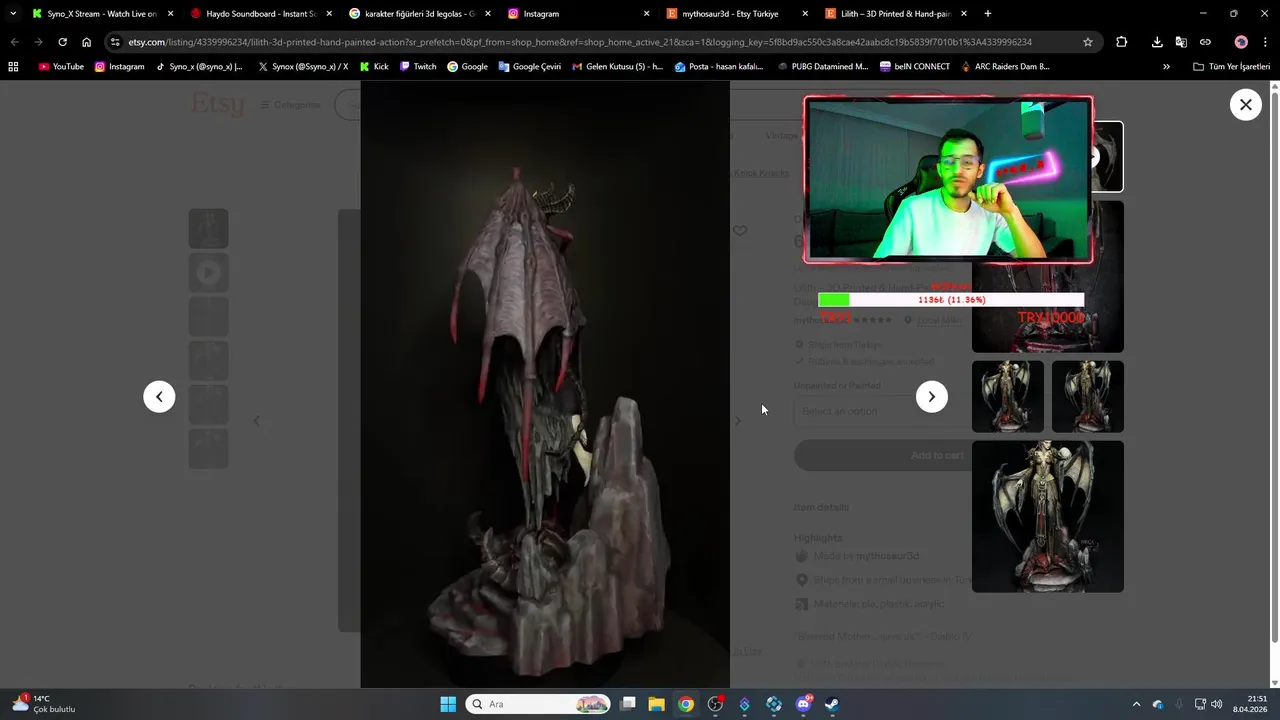Screen dimensions: 1280x720
Task: Expand the tab search dropdown
Action: coord(12,14)
